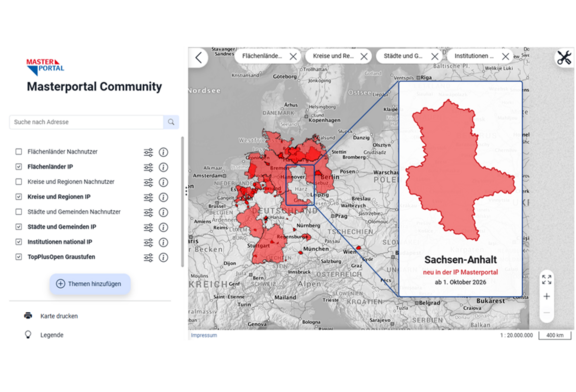Open settings sliders for Flächenländer Nachnutzer
Image resolution: width=576 pixels, height=392 pixels.
click(x=148, y=152)
